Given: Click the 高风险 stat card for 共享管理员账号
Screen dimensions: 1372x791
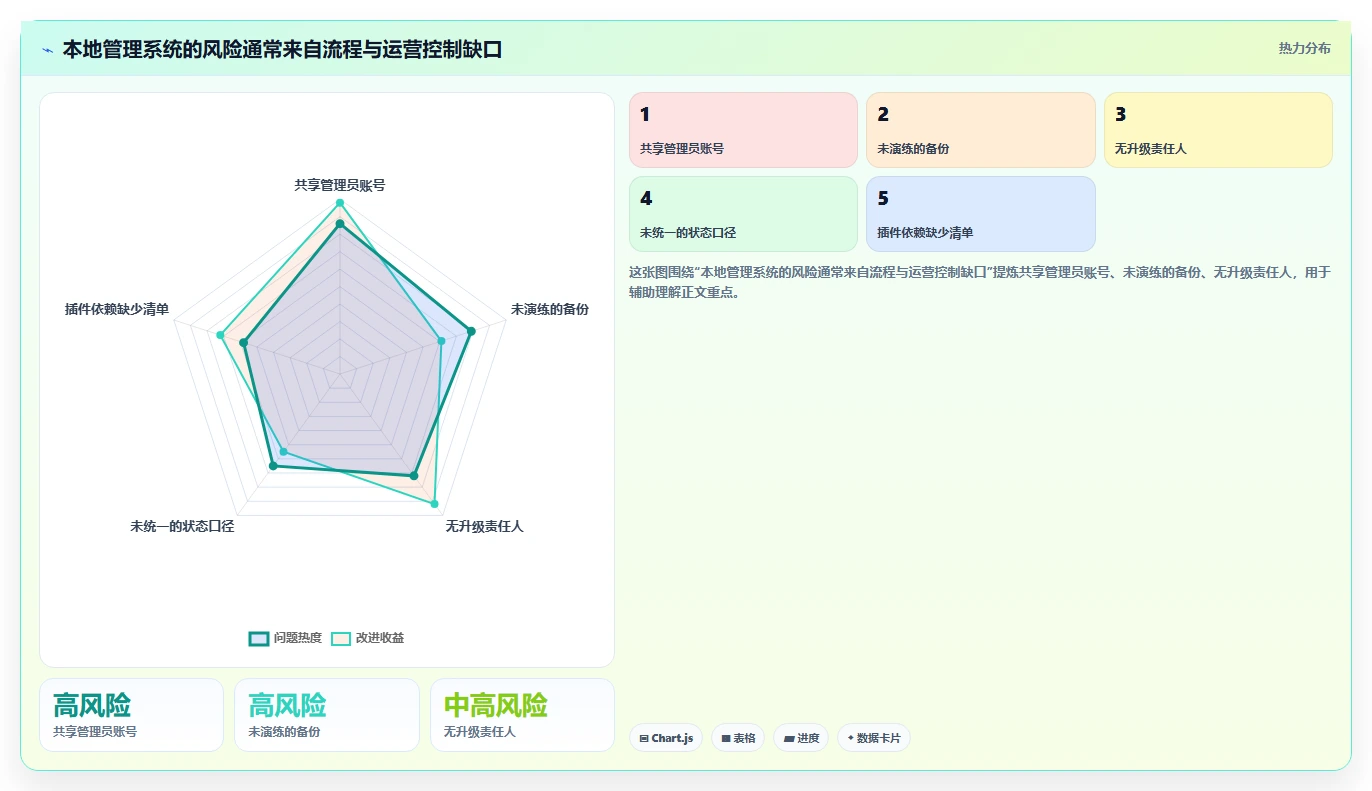Looking at the screenshot, I should tap(131, 715).
